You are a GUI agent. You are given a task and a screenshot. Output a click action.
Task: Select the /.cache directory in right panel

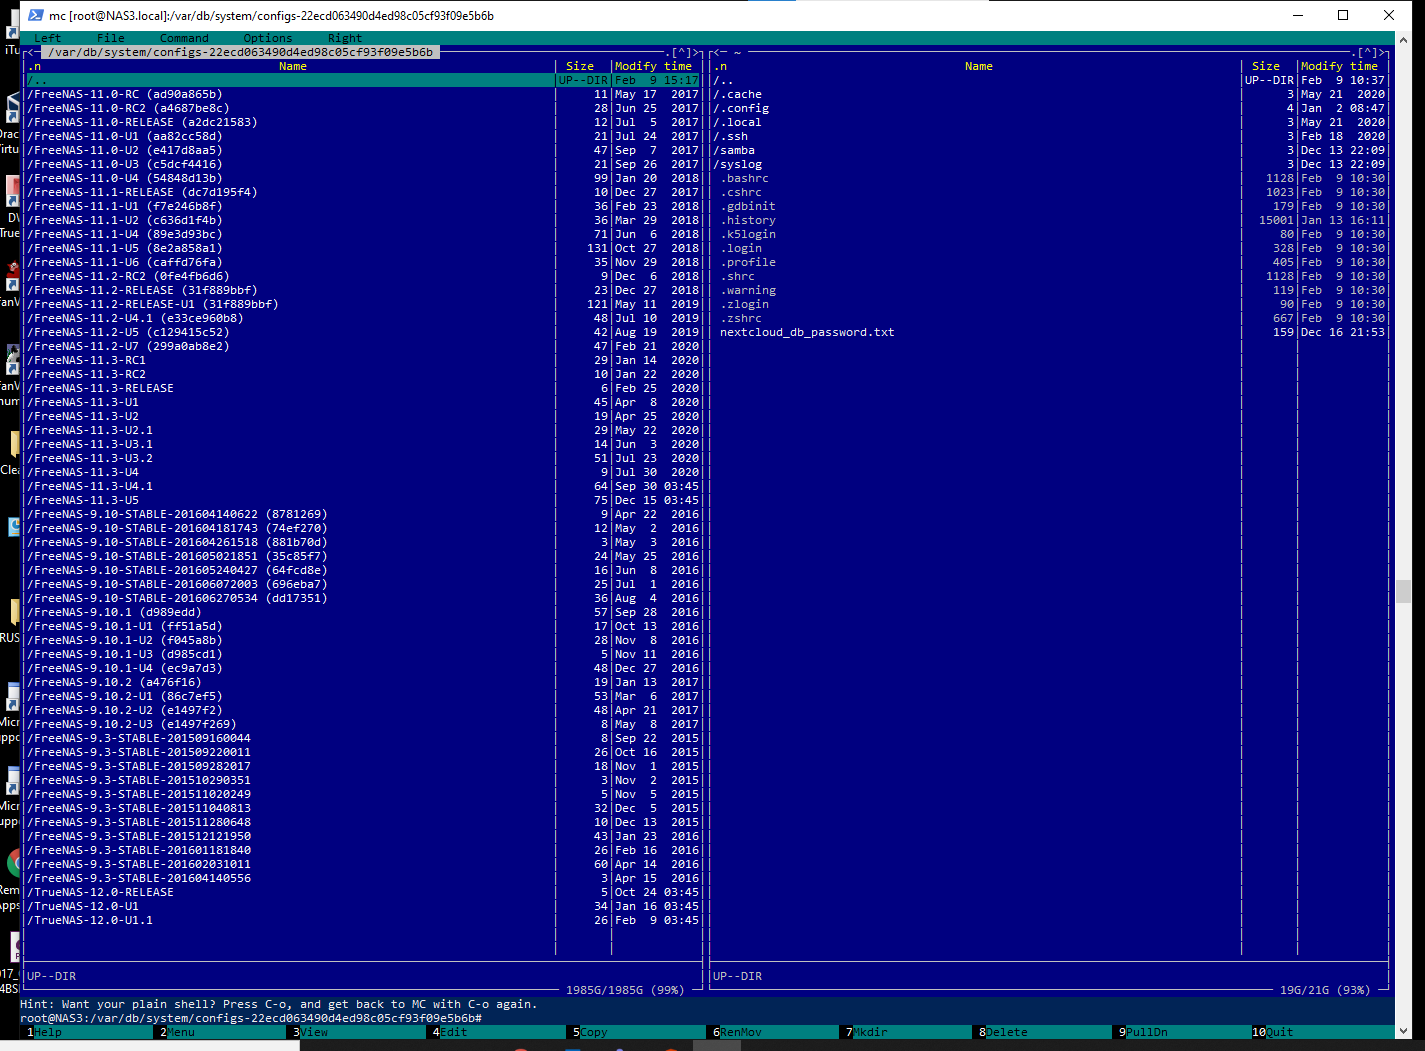pos(1049,94)
